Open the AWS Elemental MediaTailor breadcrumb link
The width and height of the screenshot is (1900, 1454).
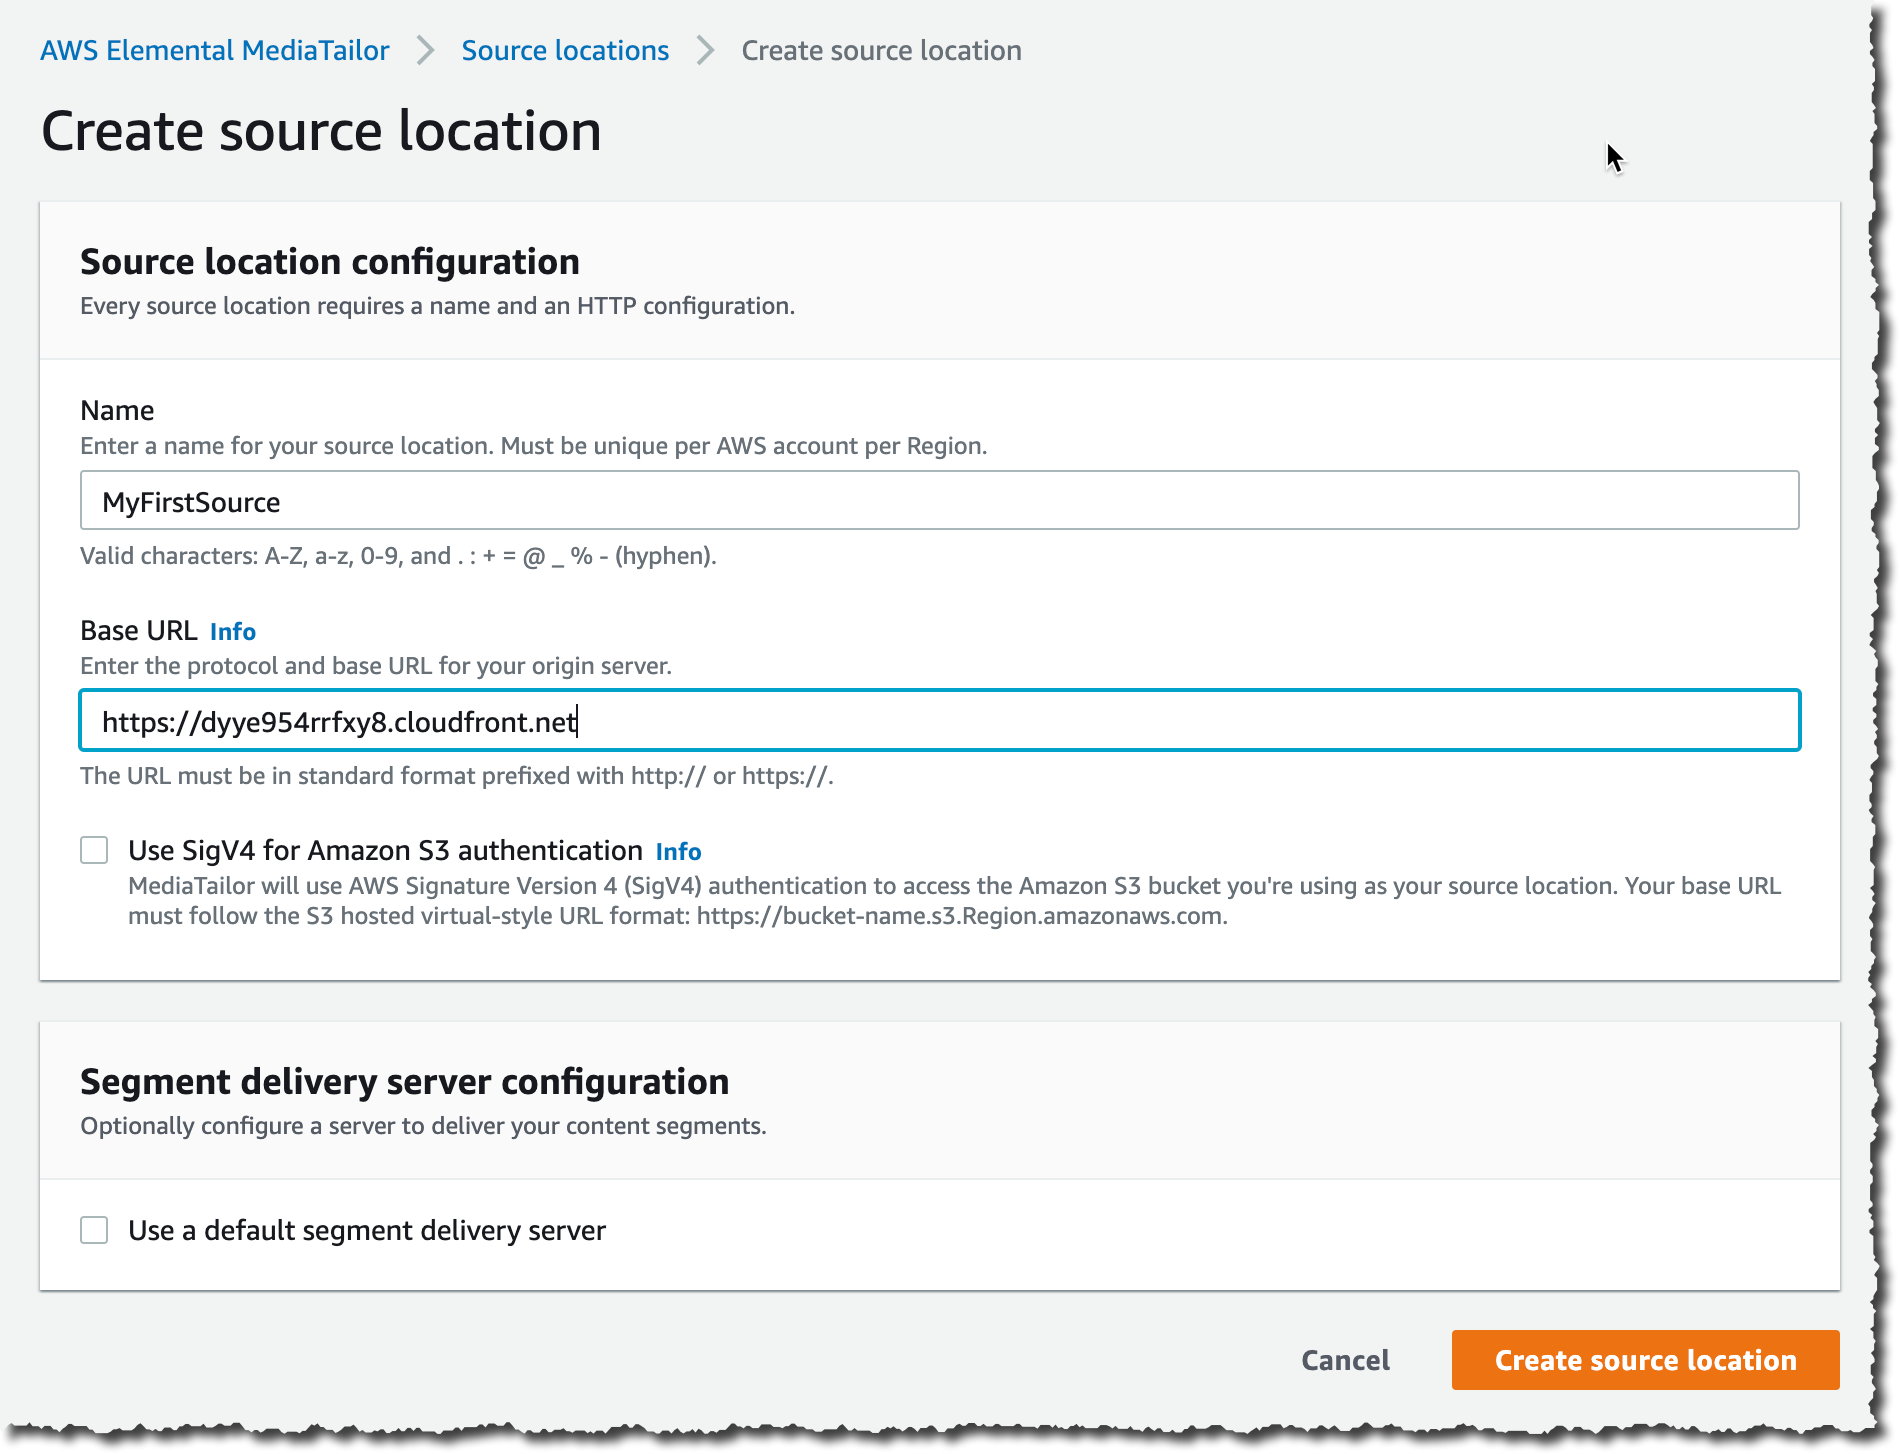[214, 50]
